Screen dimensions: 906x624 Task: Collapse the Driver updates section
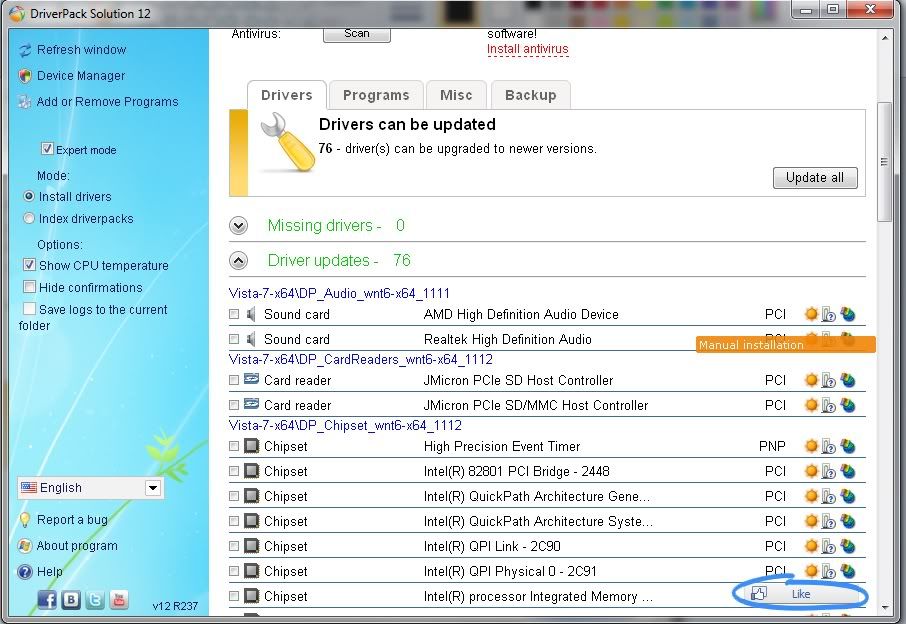[239, 261]
